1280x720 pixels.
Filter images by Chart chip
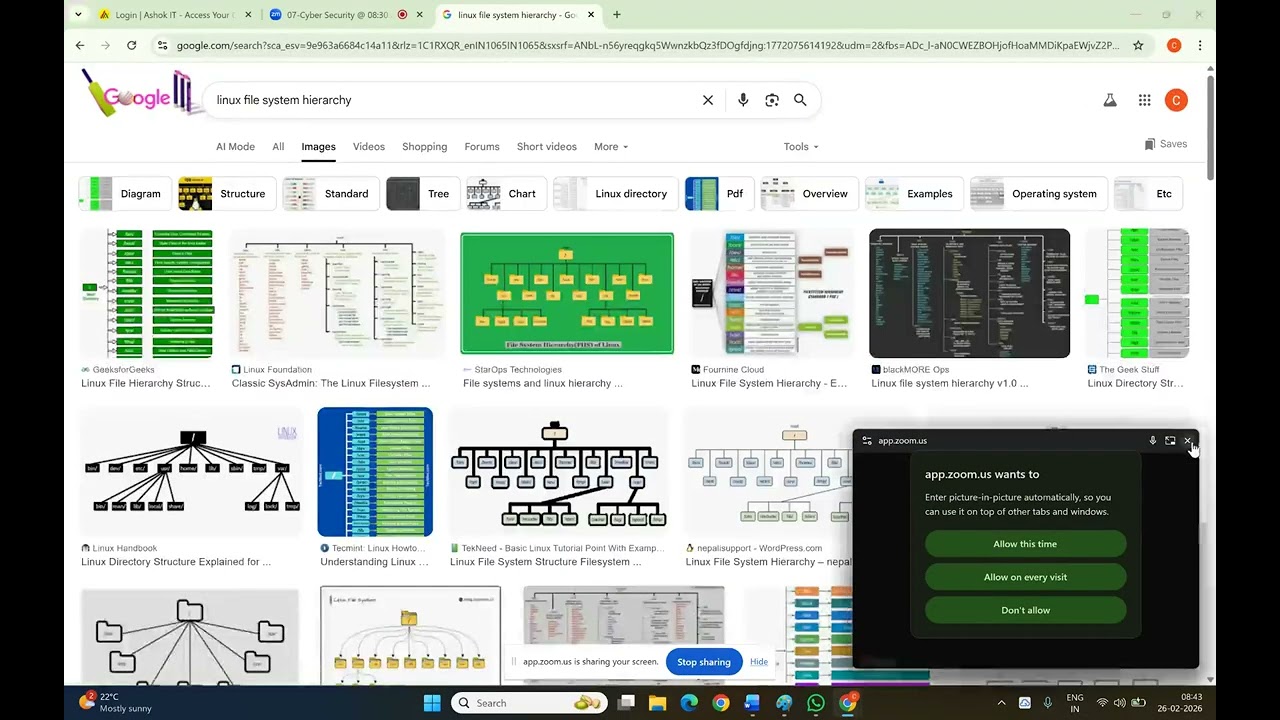tap(506, 194)
